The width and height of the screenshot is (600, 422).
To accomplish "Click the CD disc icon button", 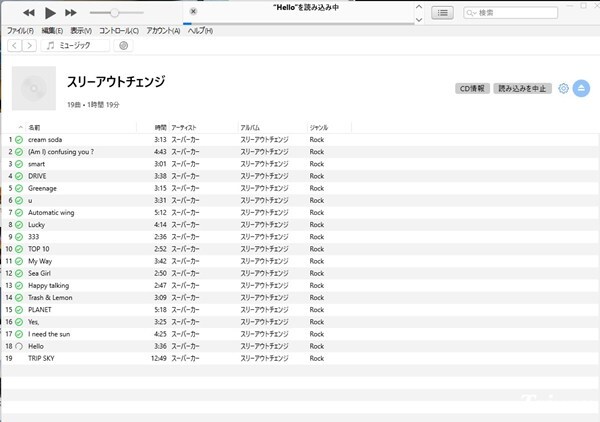I will click(x=123, y=46).
